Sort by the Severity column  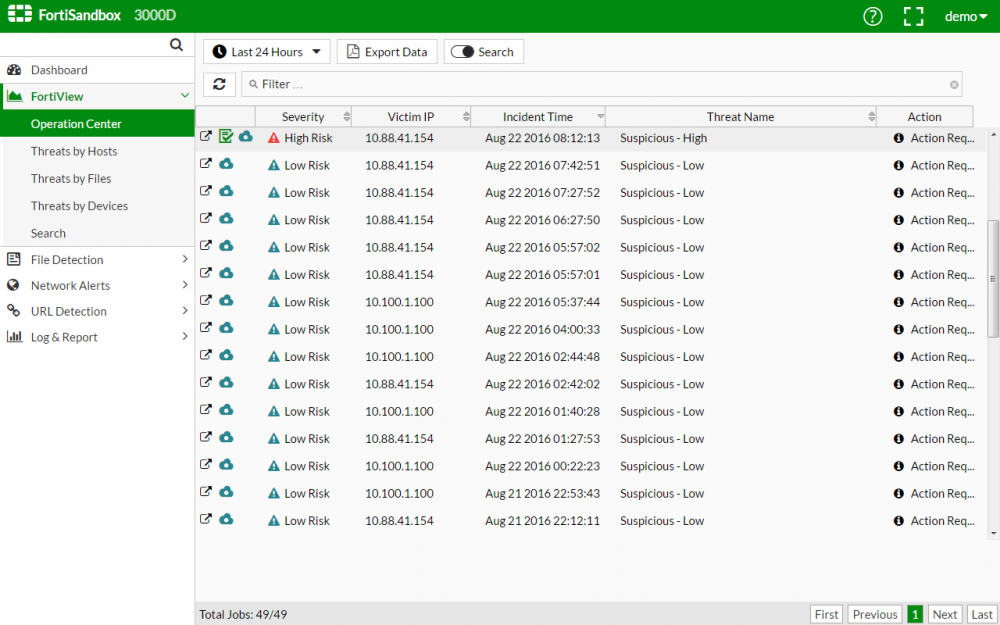tap(304, 117)
